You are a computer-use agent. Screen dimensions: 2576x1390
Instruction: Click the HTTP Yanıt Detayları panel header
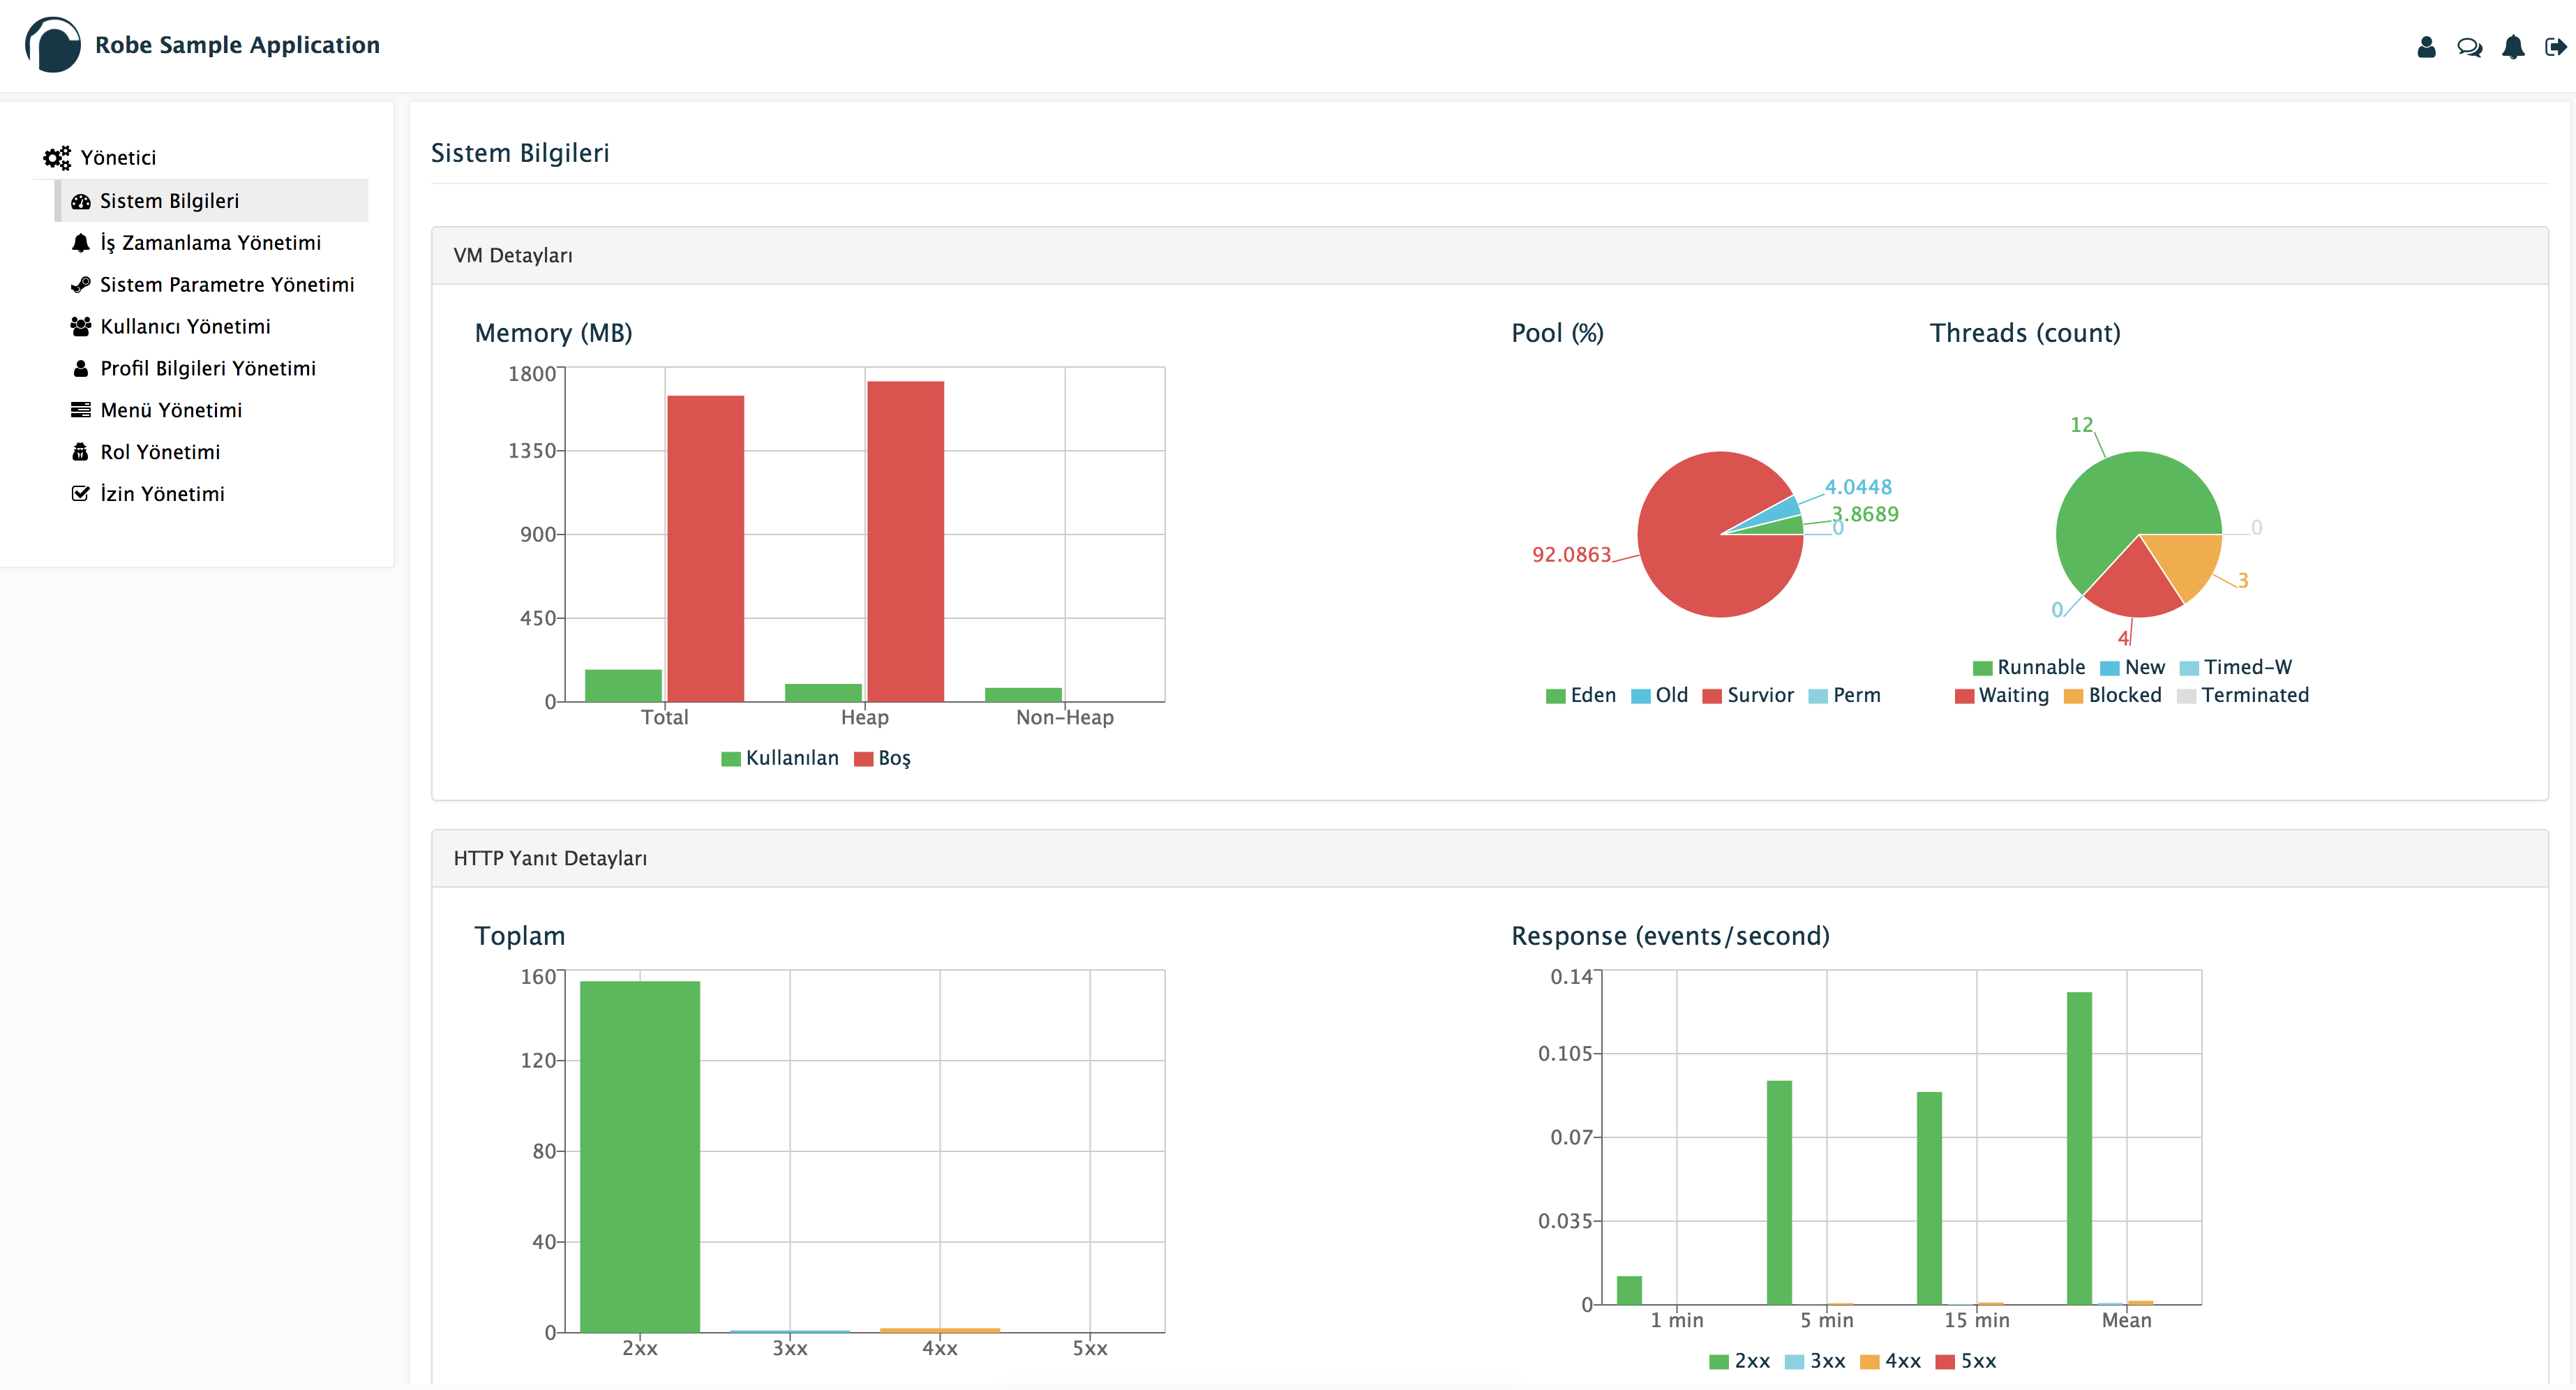tap(1489, 859)
